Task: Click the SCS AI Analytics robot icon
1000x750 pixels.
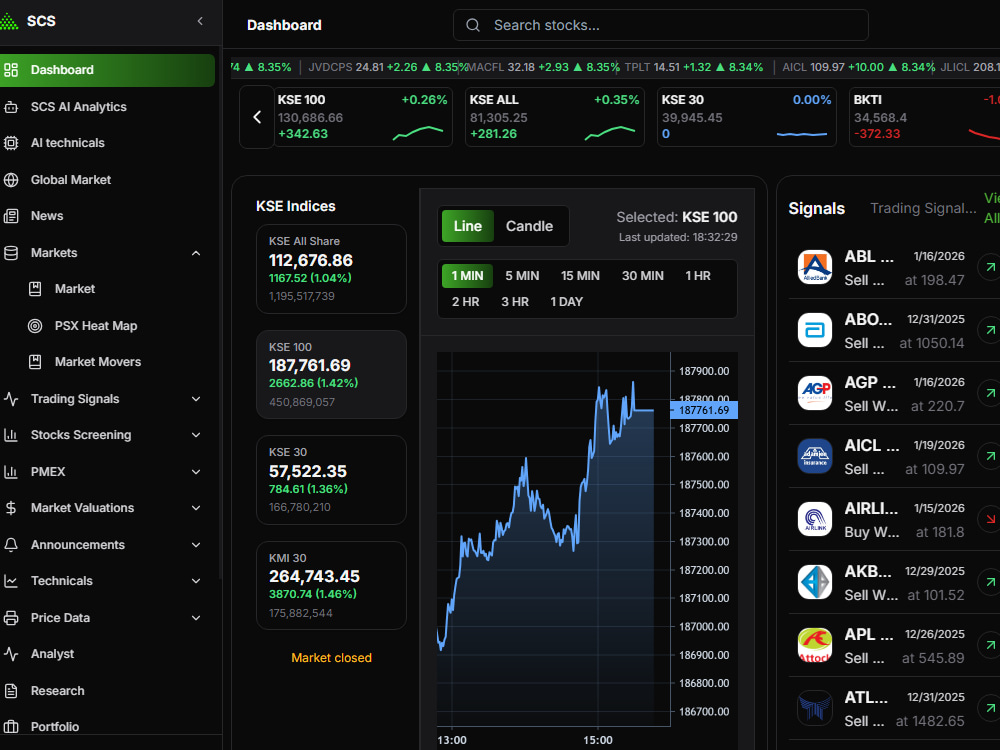Action: [x=11, y=107]
